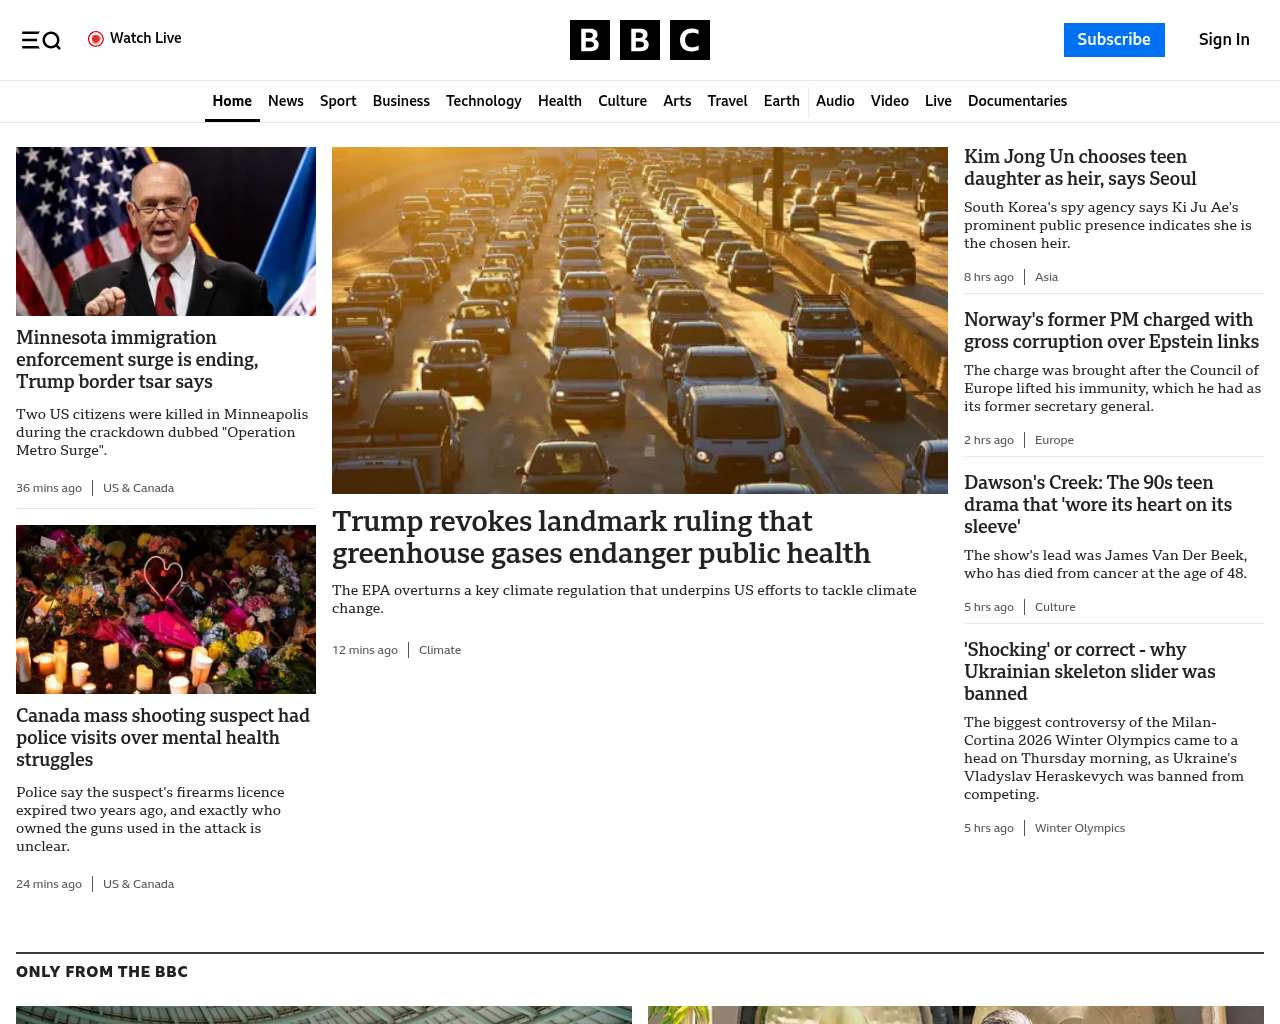
Task: Open the Arts section
Action: 677,101
